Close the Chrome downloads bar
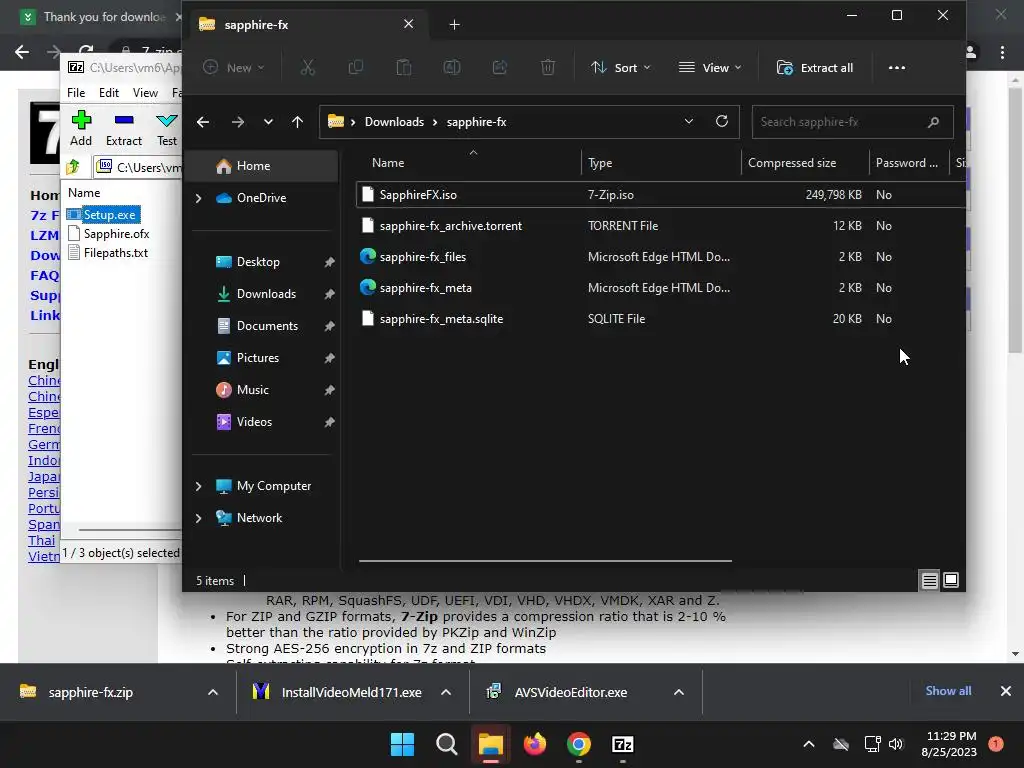Viewport: 1024px width, 768px height. [1006, 691]
